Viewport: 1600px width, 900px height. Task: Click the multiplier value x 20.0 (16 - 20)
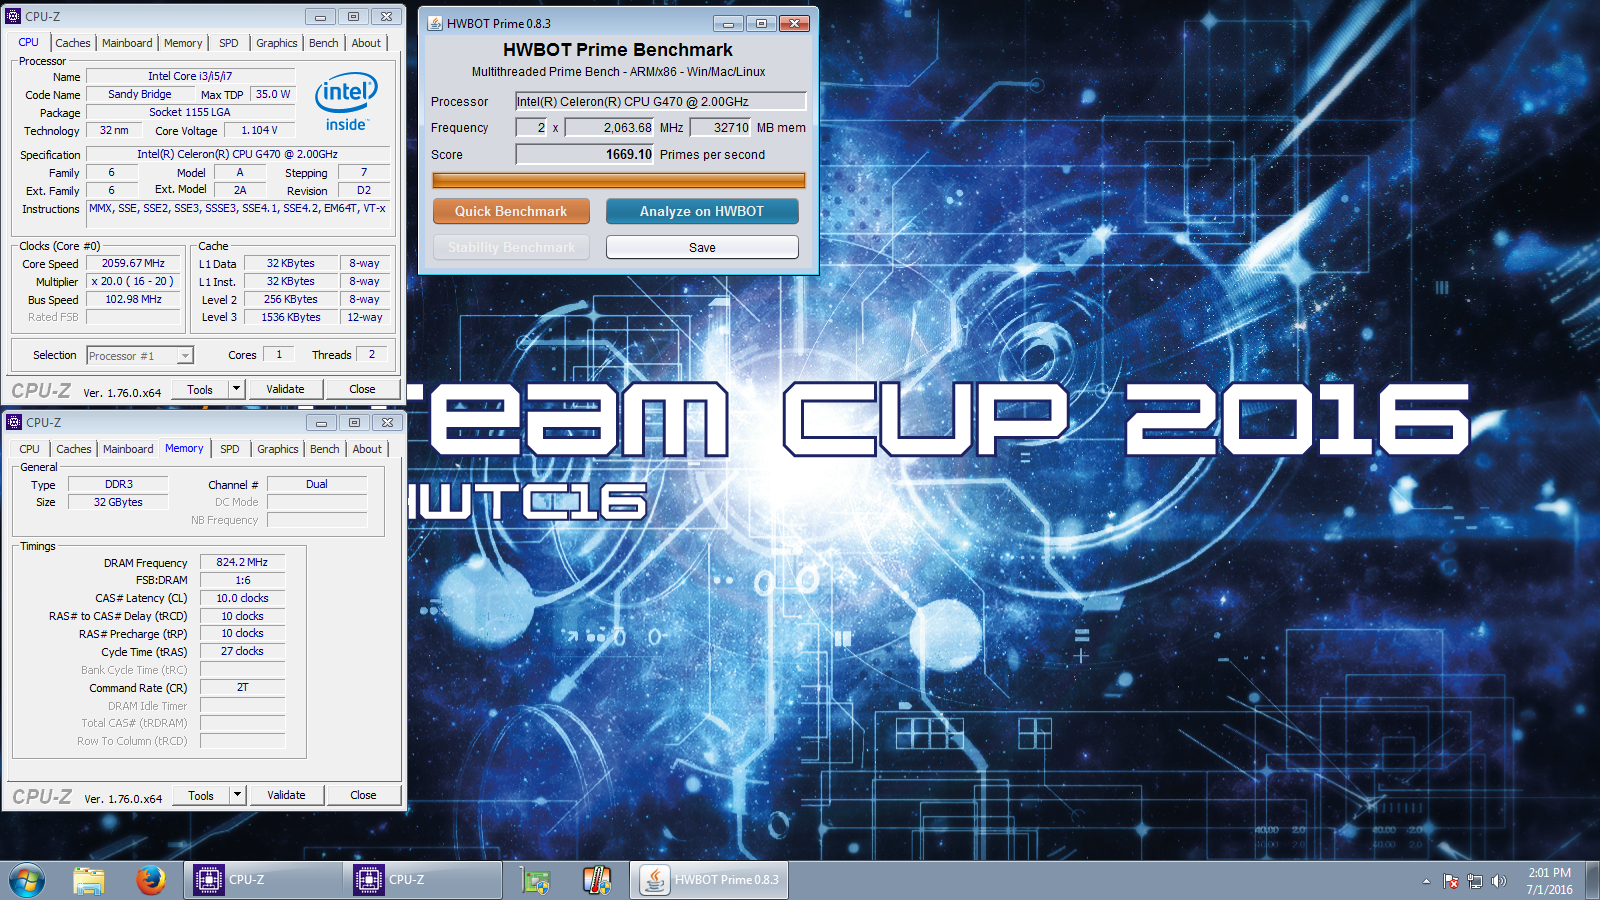point(133,281)
